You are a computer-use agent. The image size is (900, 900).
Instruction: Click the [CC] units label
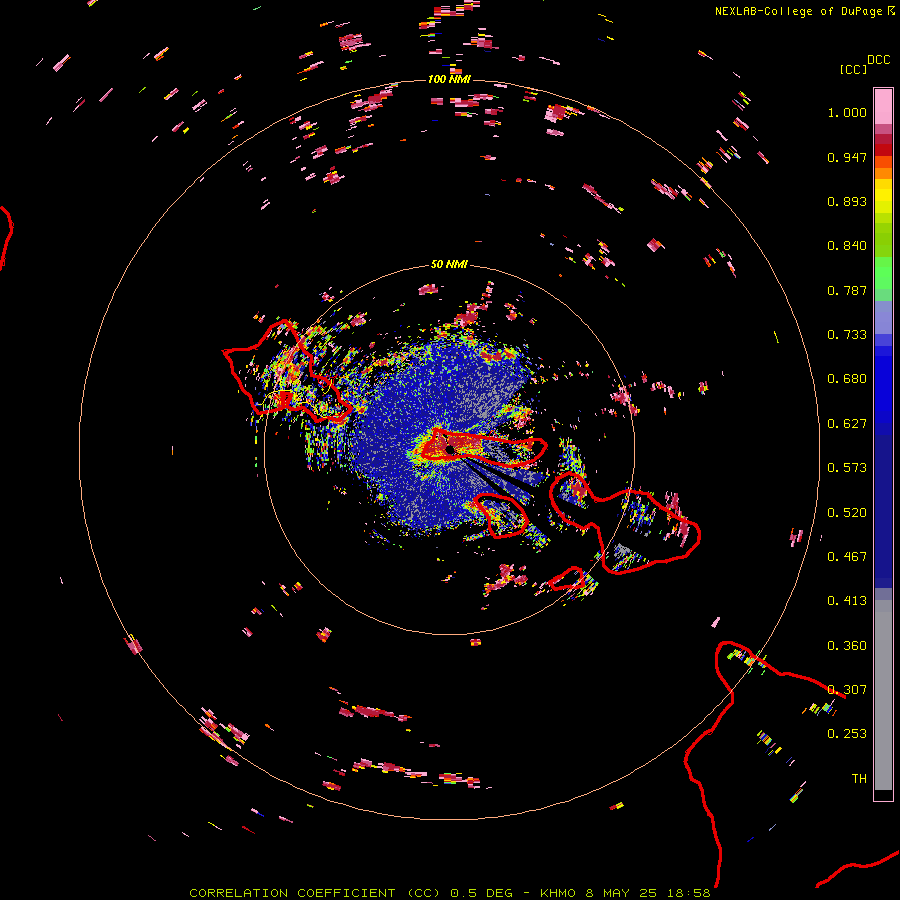[853, 69]
